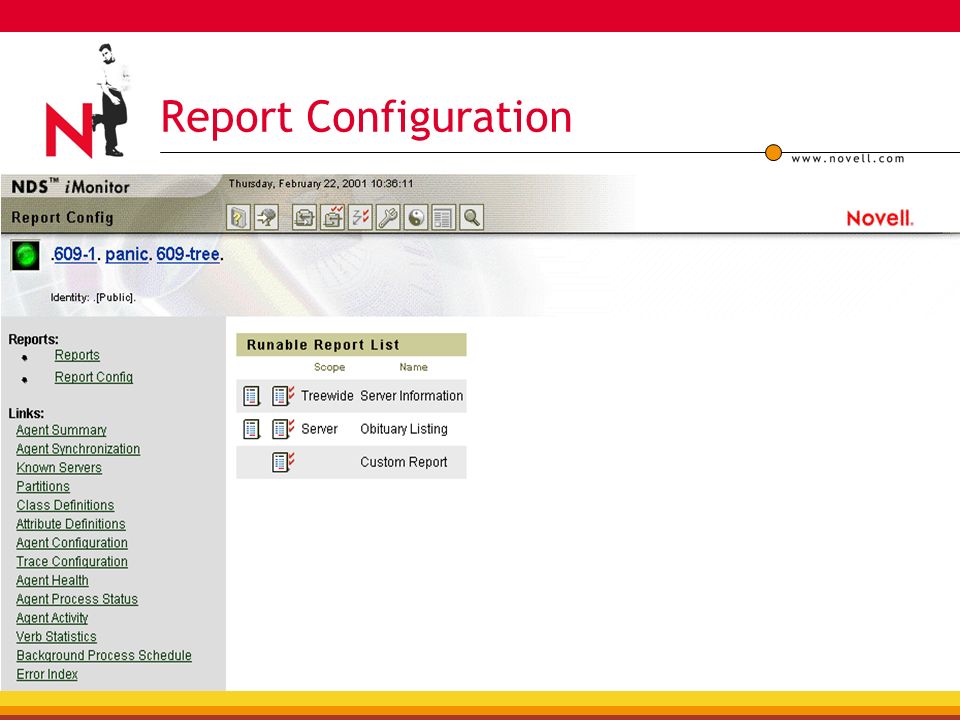Viewport: 960px width, 720px height.
Task: Go to the Reports link
Action: [x=77, y=355]
